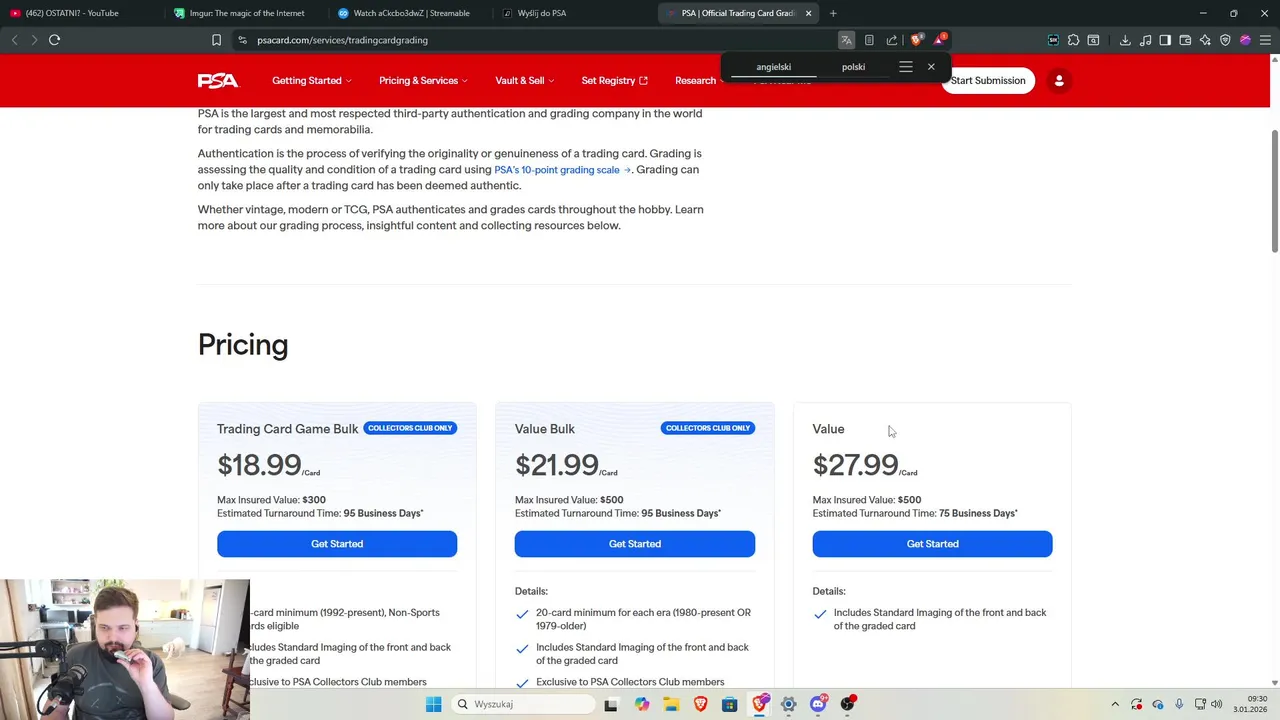The image size is (1280, 720).
Task: Open Brave Shields lion icon
Action: pos(916,40)
